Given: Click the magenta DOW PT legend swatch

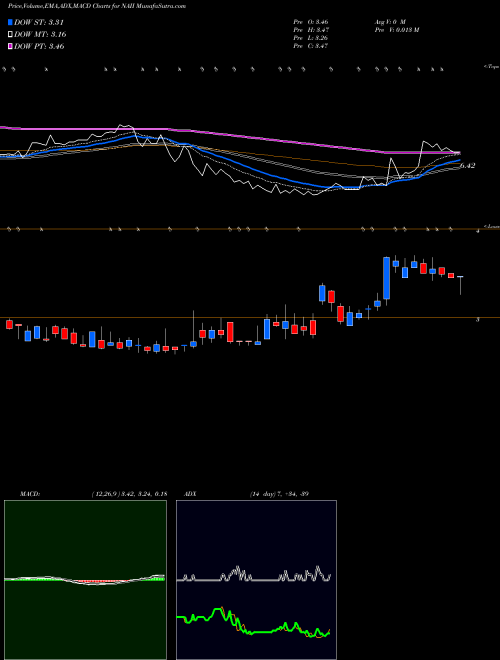Looking at the screenshot, I should (10, 46).
